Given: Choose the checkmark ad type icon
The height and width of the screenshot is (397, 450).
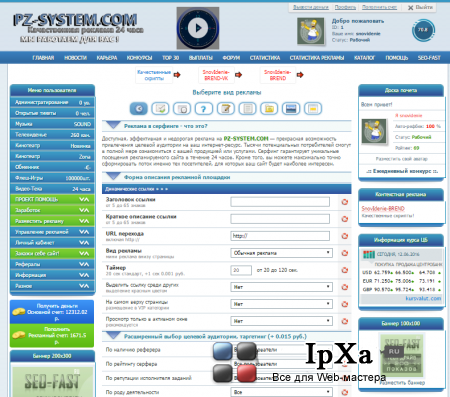Looking at the screenshot, I should point(160,109).
